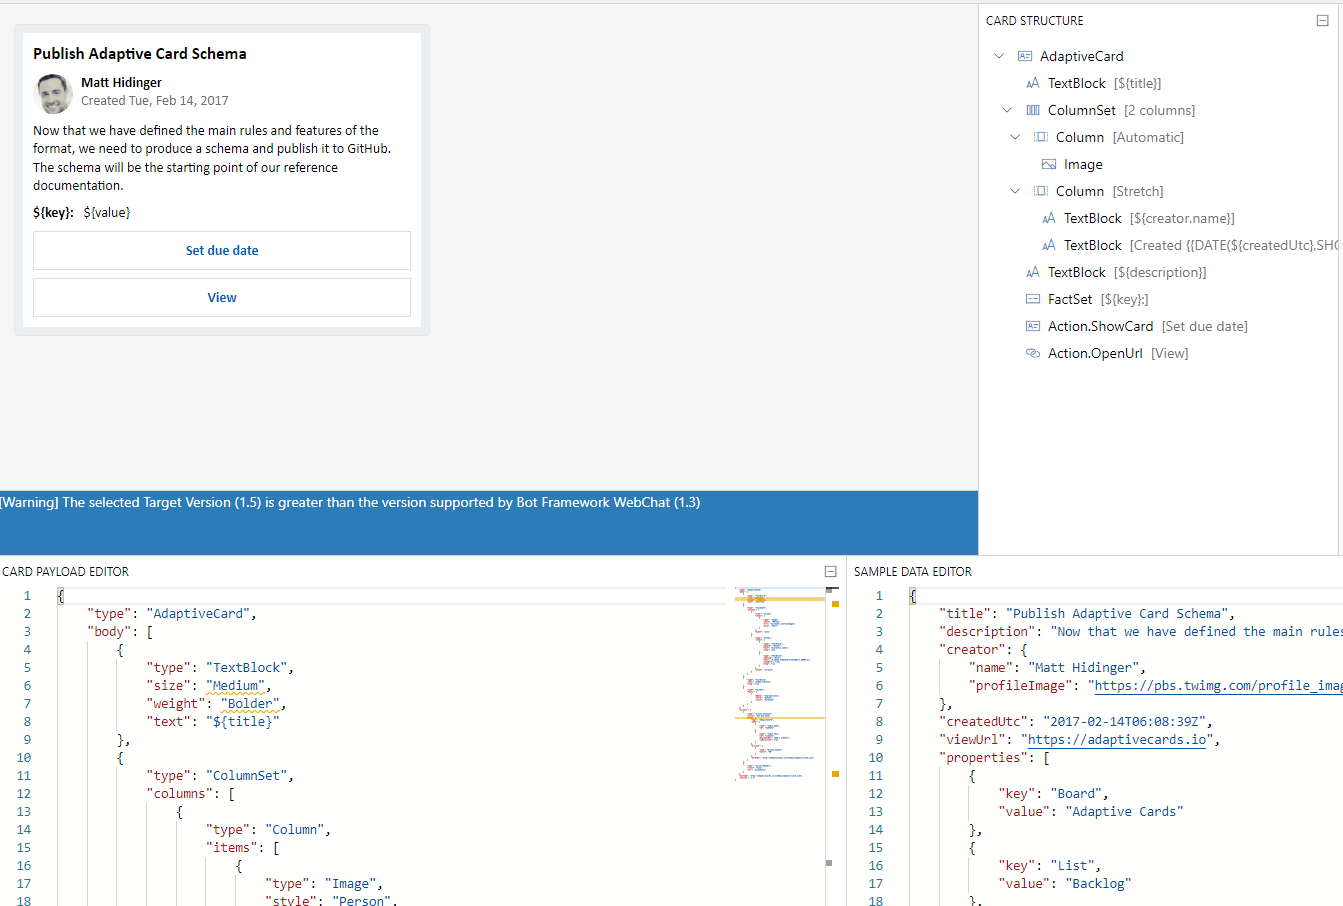Click the TextBlock ${title} icon
The height and width of the screenshot is (906, 1343).
(1033, 84)
